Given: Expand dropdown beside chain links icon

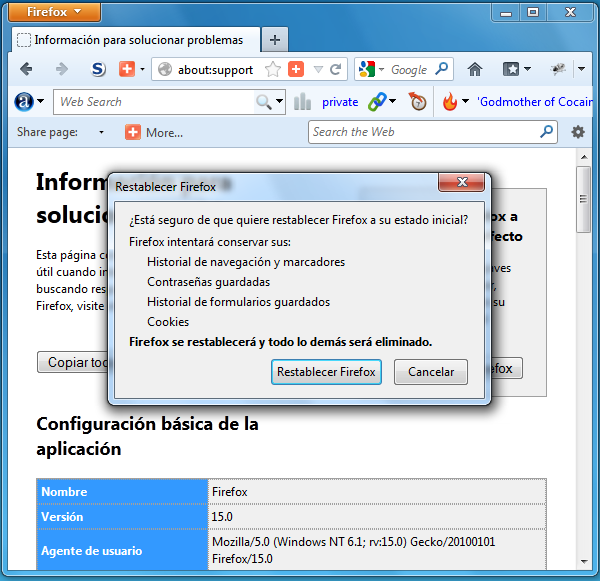Looking at the screenshot, I should (x=392, y=102).
